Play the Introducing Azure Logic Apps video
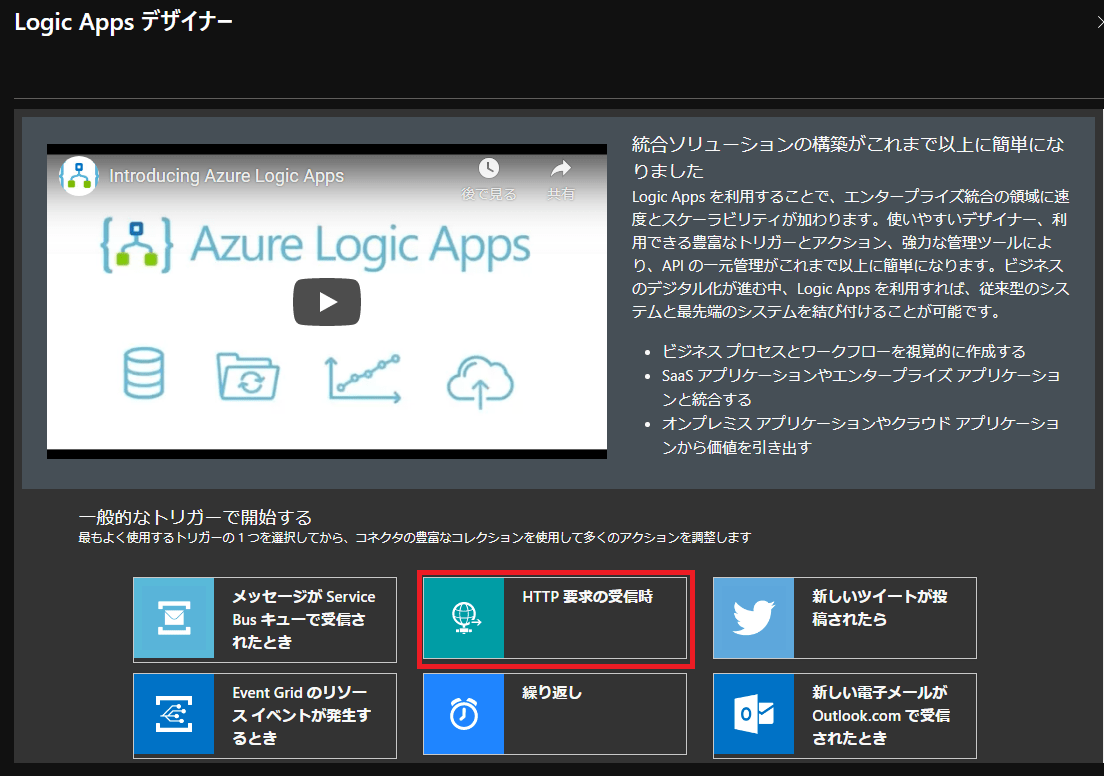The image size is (1104, 776). [327, 302]
